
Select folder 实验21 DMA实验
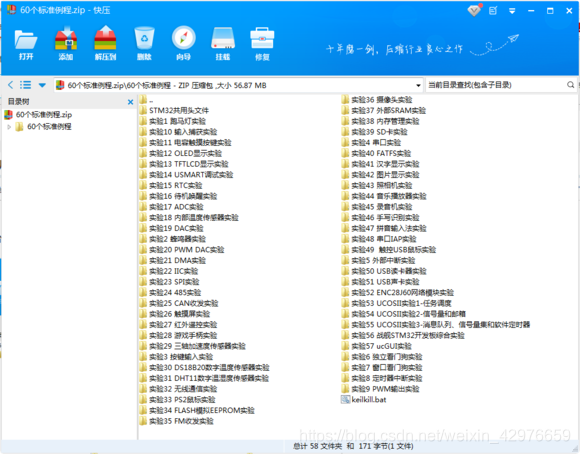pos(173,260)
